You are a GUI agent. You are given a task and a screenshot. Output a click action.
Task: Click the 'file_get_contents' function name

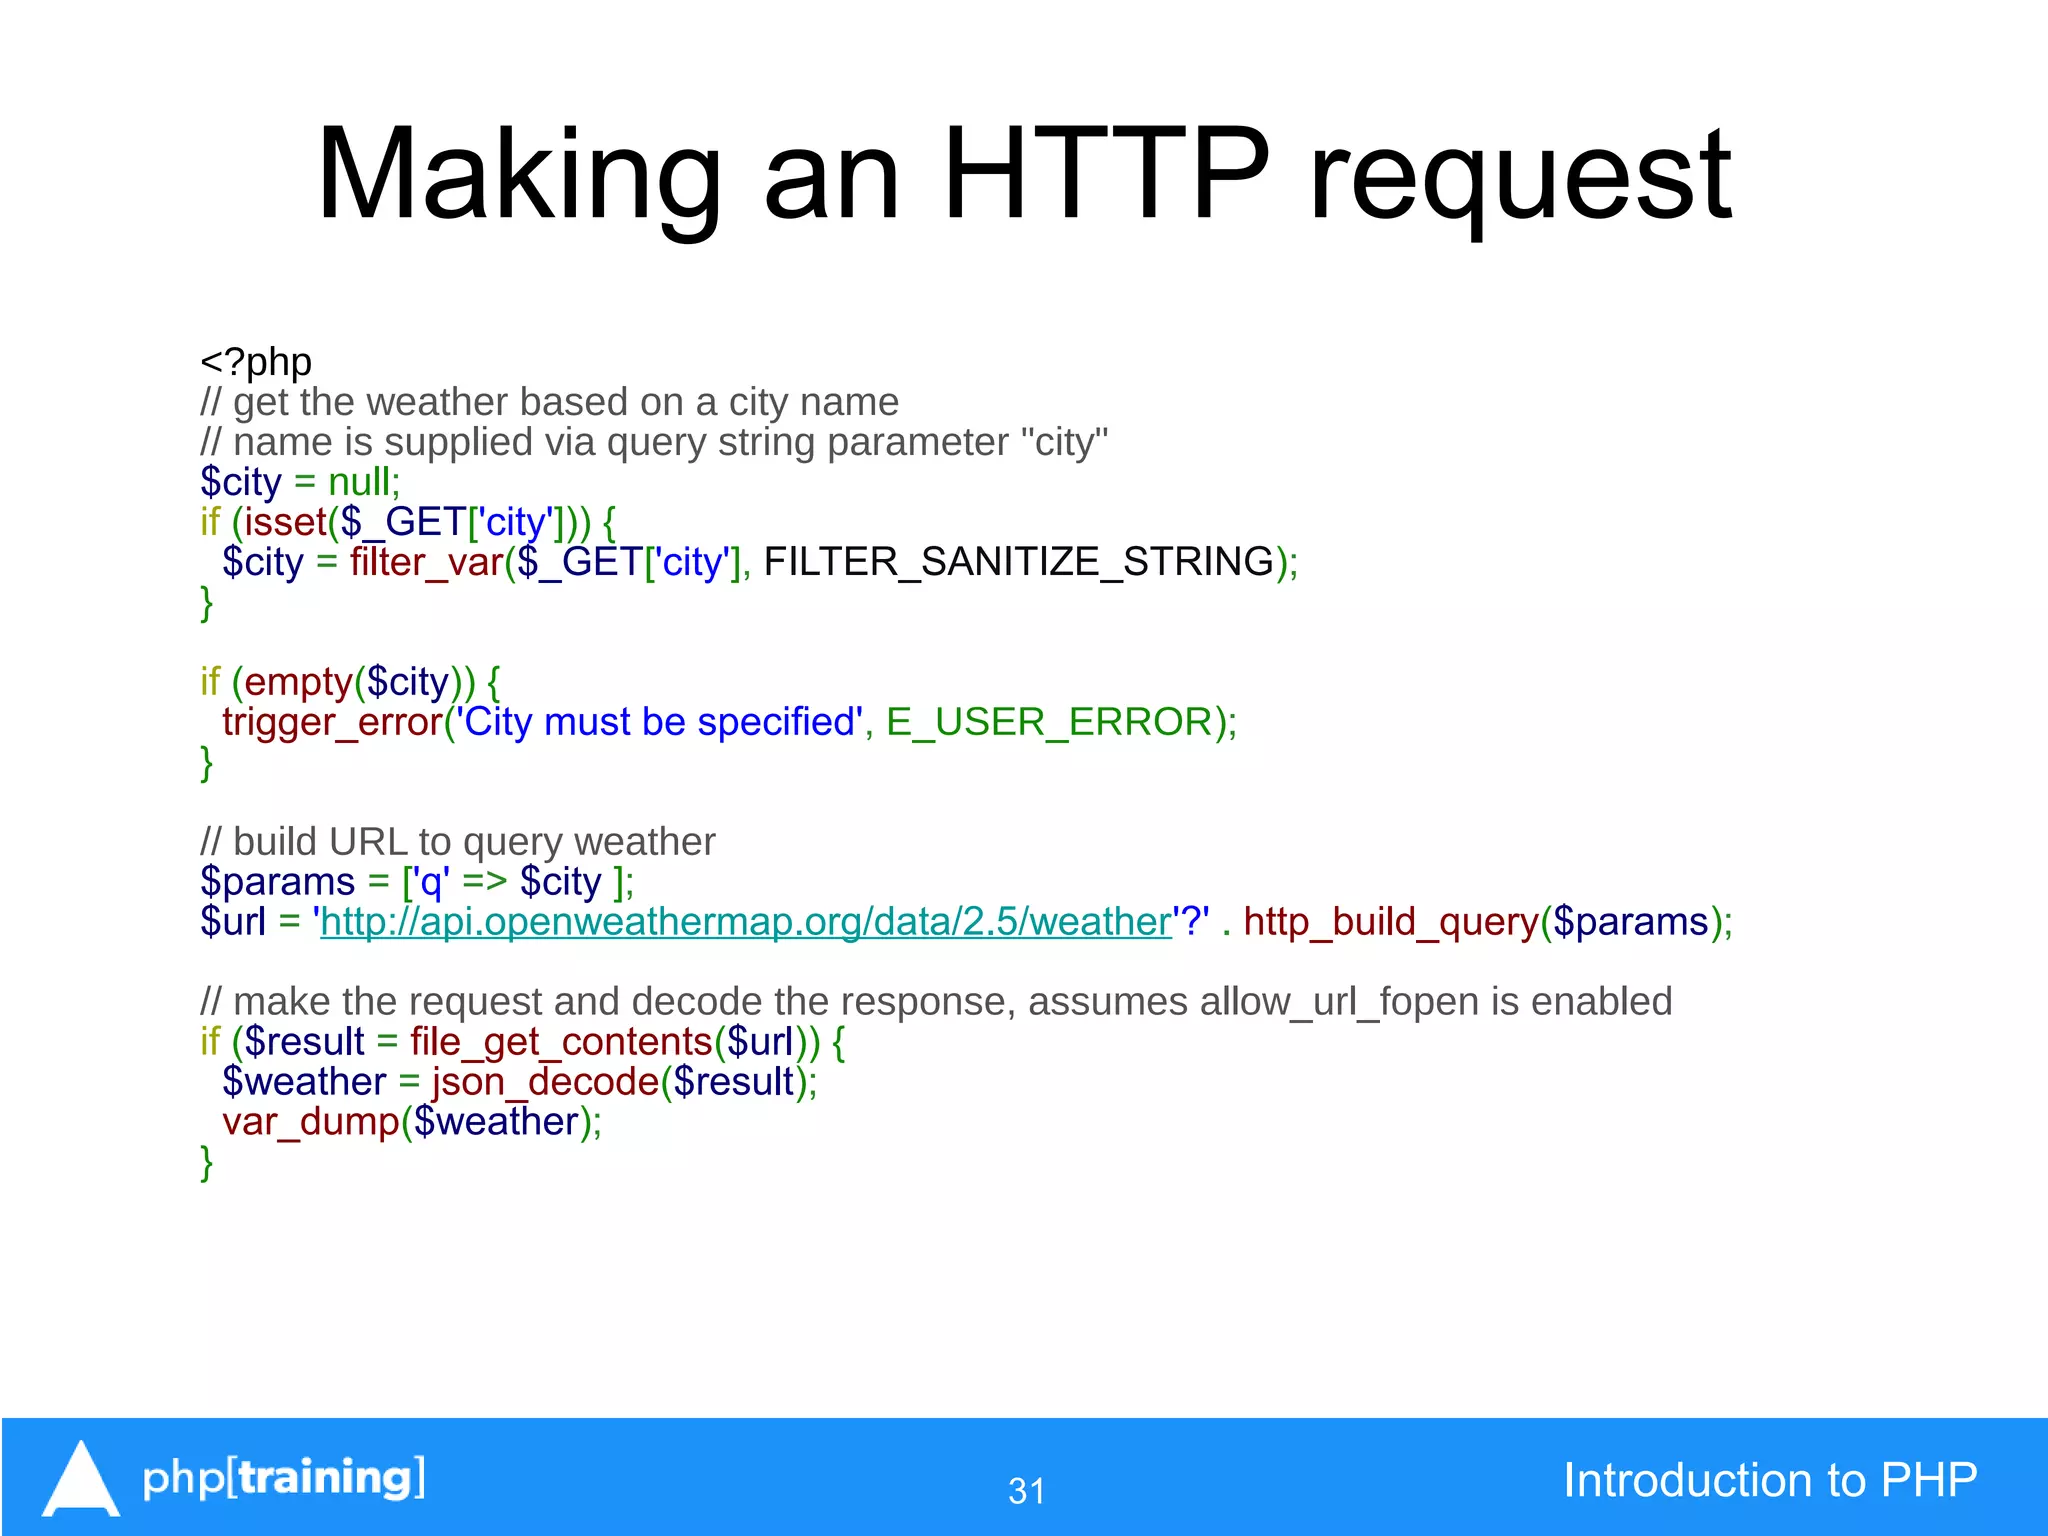coord(561,1042)
